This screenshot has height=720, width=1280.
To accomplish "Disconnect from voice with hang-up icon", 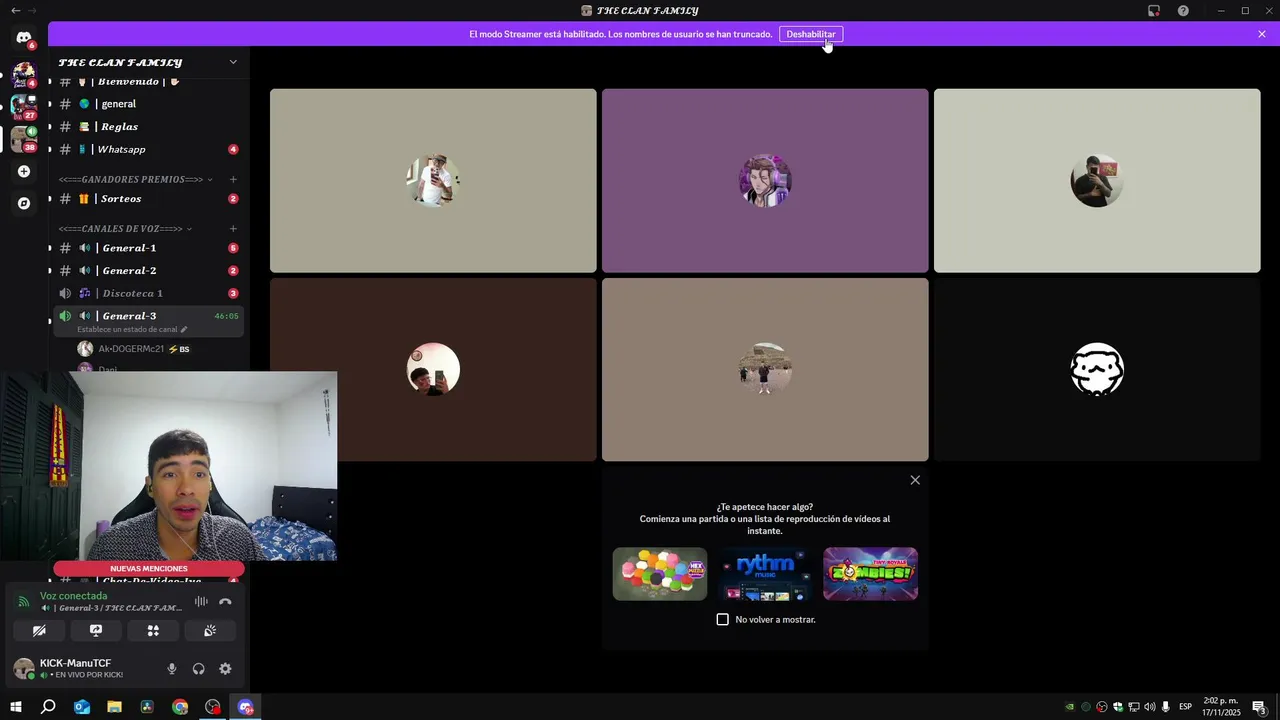I will [x=225, y=601].
